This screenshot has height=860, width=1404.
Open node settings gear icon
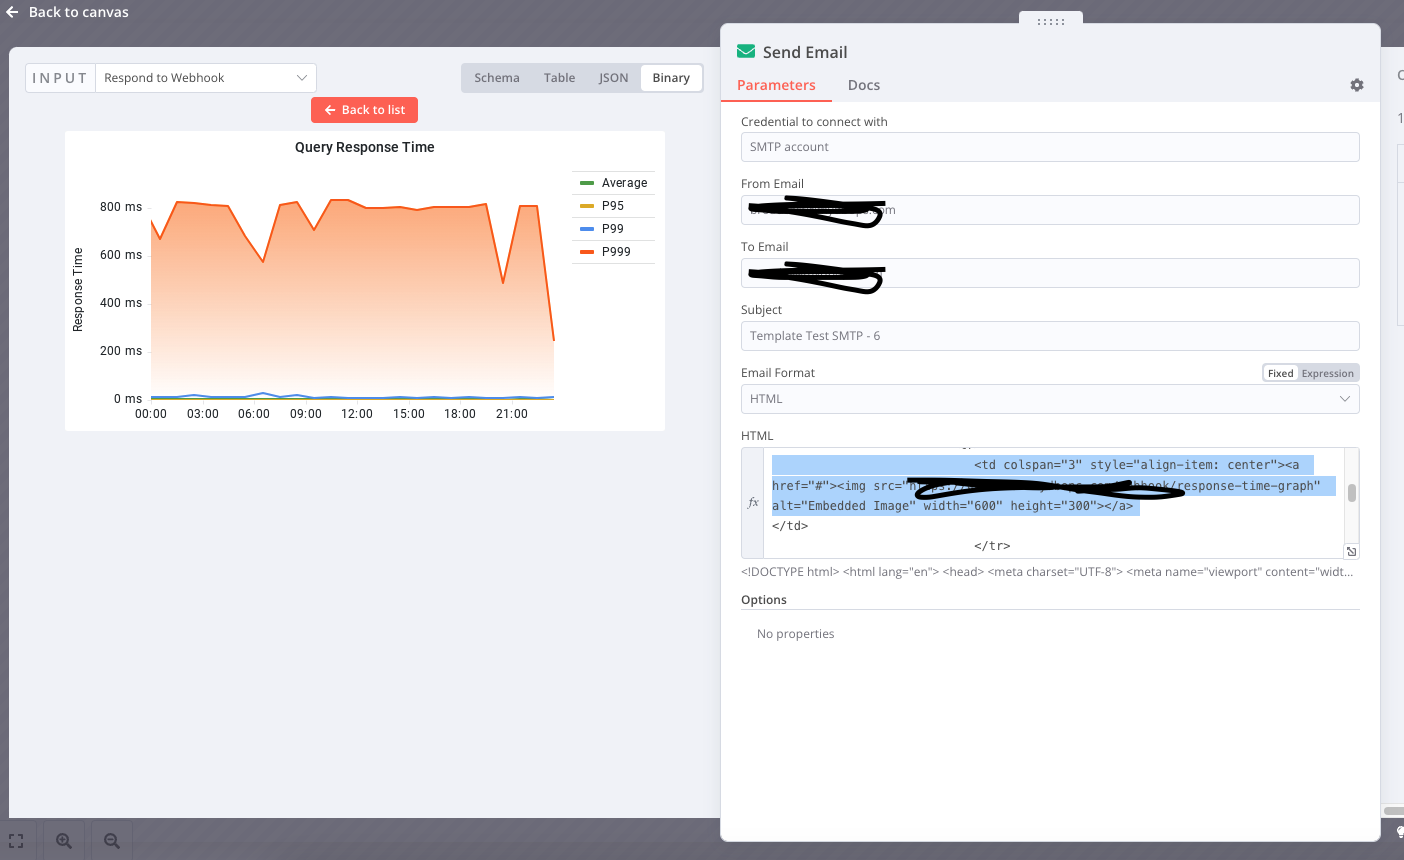(x=1357, y=85)
